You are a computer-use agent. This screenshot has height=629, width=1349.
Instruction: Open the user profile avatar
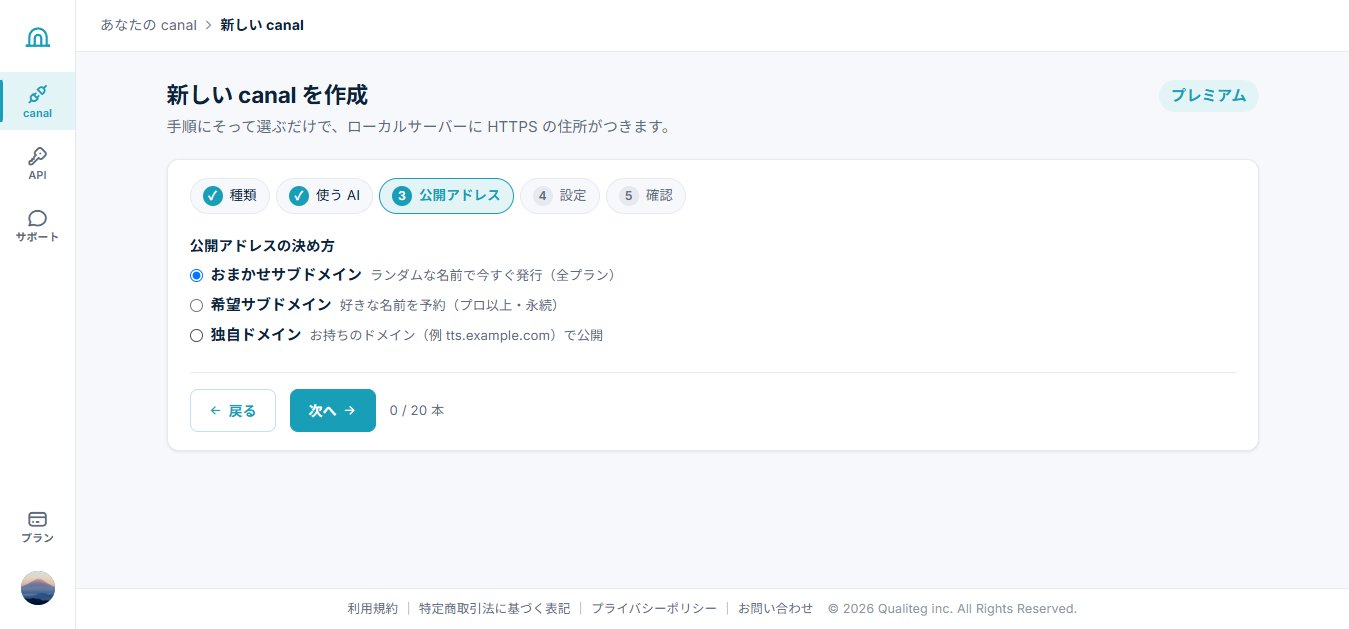[38, 588]
